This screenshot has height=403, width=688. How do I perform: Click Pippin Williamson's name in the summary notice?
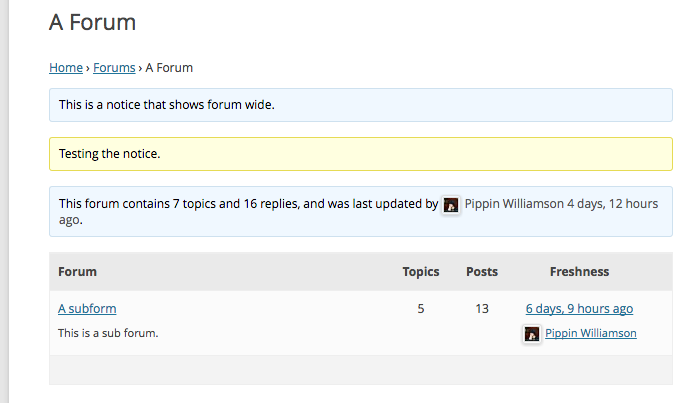point(513,204)
